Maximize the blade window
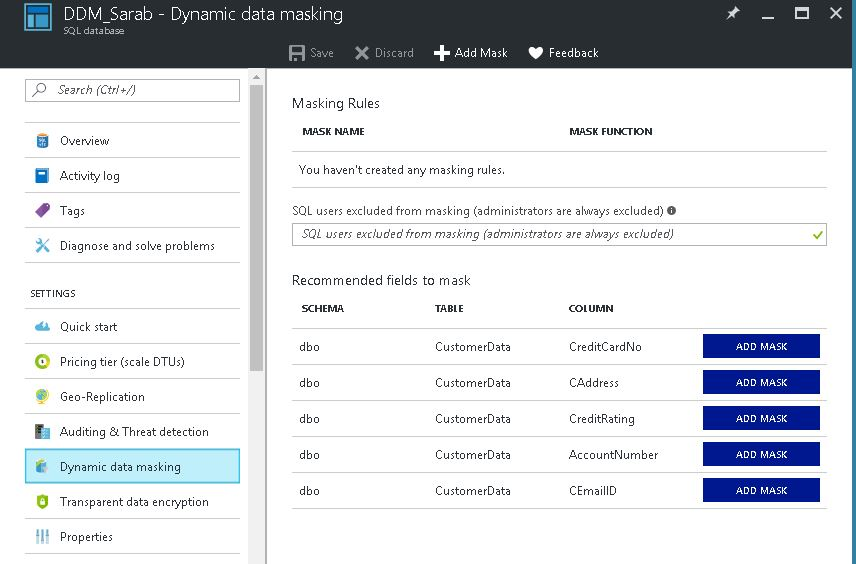856x564 pixels. point(801,13)
